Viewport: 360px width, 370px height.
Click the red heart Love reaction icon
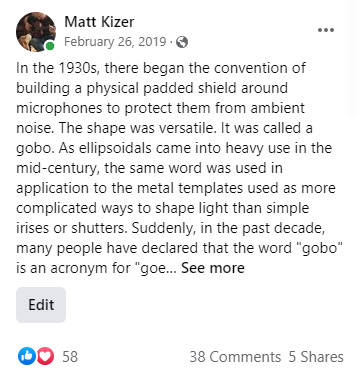(45, 356)
